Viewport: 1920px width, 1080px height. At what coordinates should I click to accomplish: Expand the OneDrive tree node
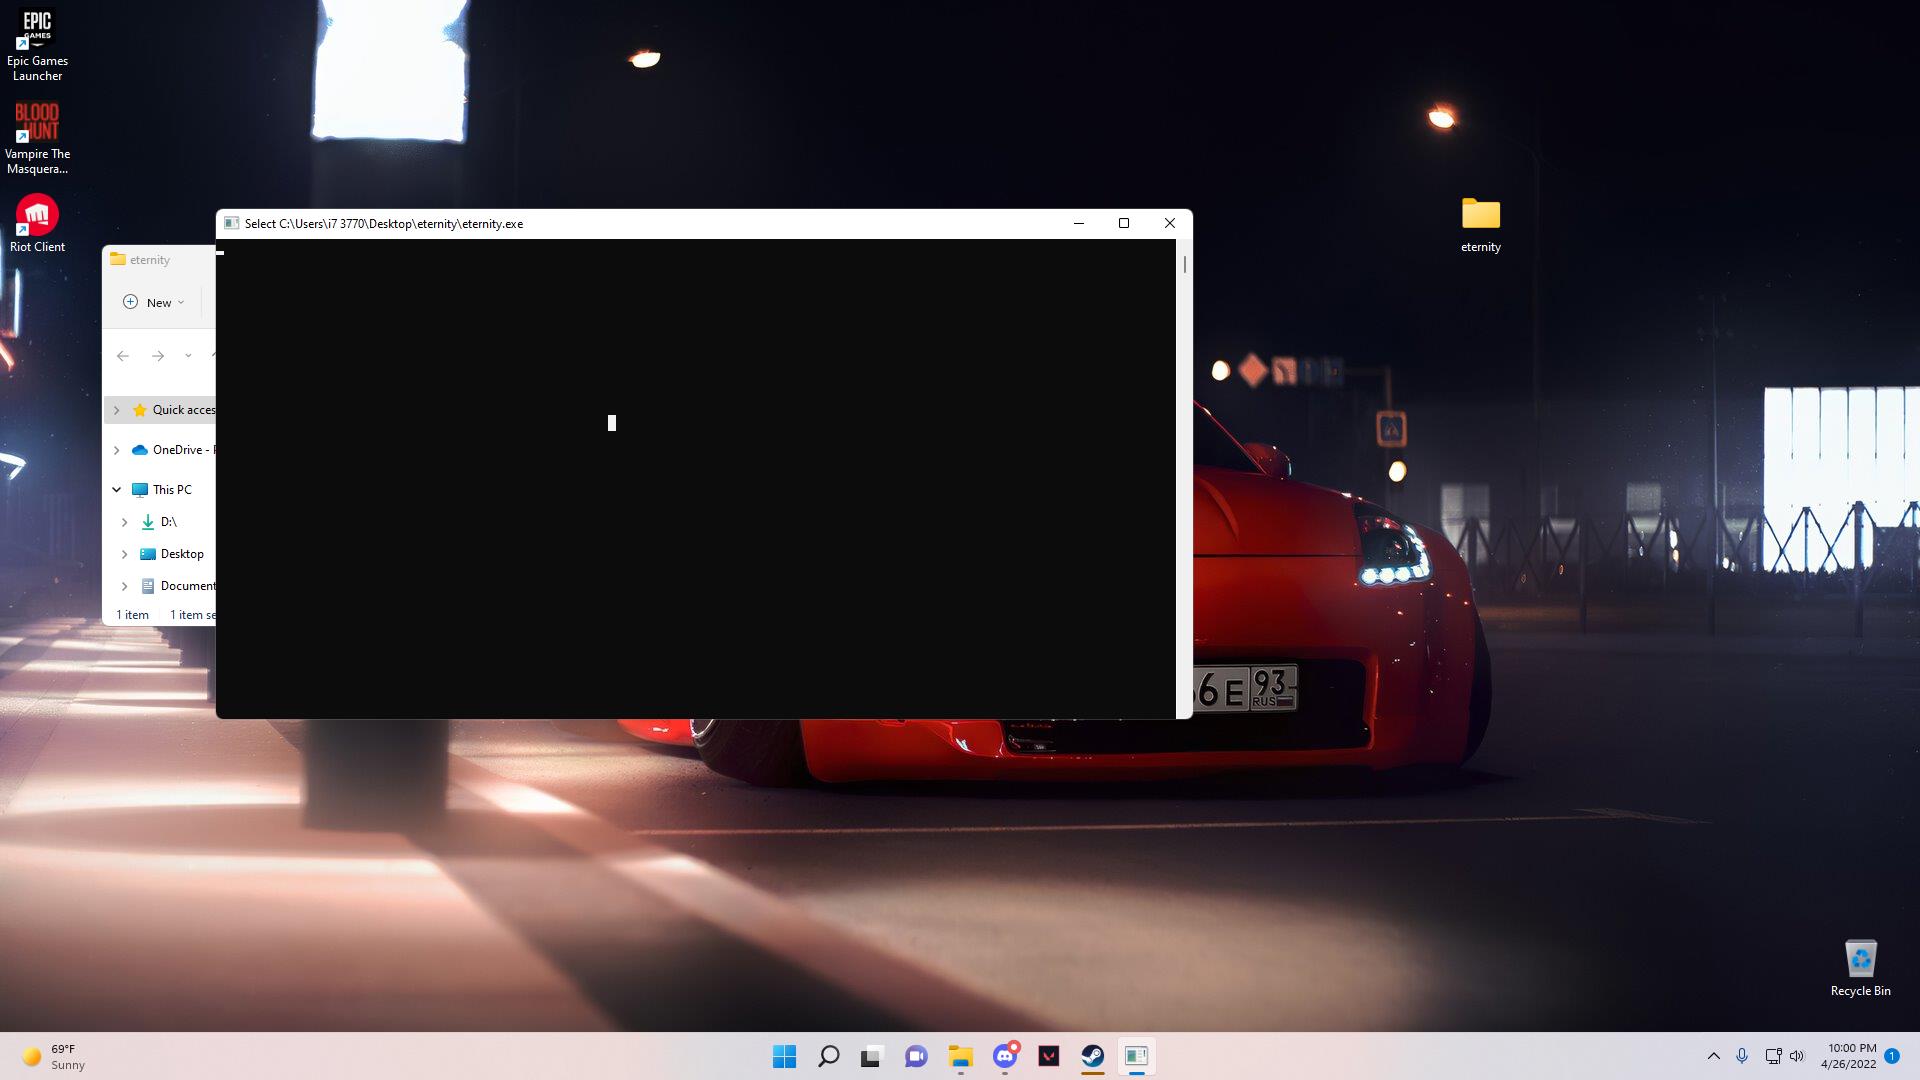(x=116, y=450)
